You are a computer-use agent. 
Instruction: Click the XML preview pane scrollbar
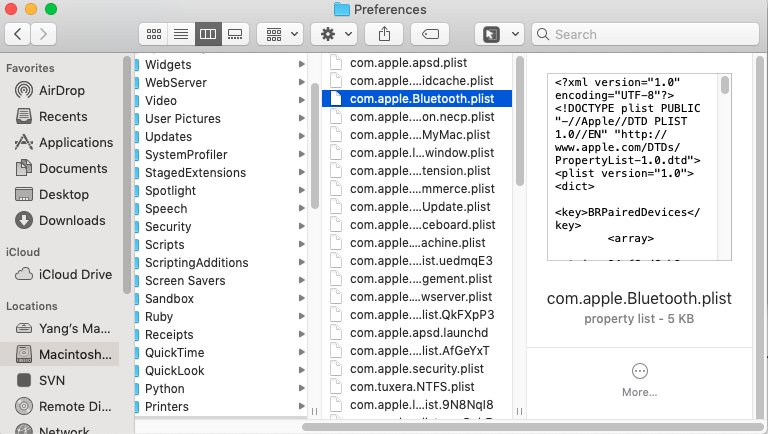[x=725, y=84]
